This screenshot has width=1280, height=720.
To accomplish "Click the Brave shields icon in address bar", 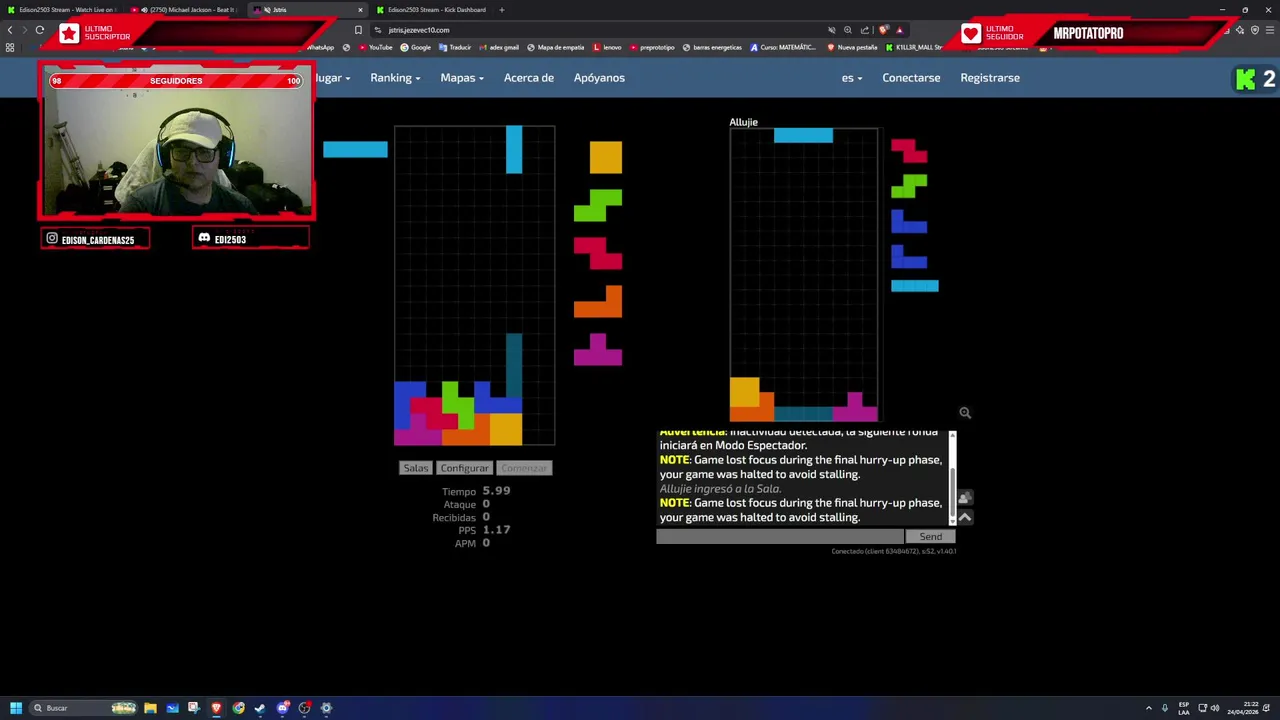I will point(884,30).
